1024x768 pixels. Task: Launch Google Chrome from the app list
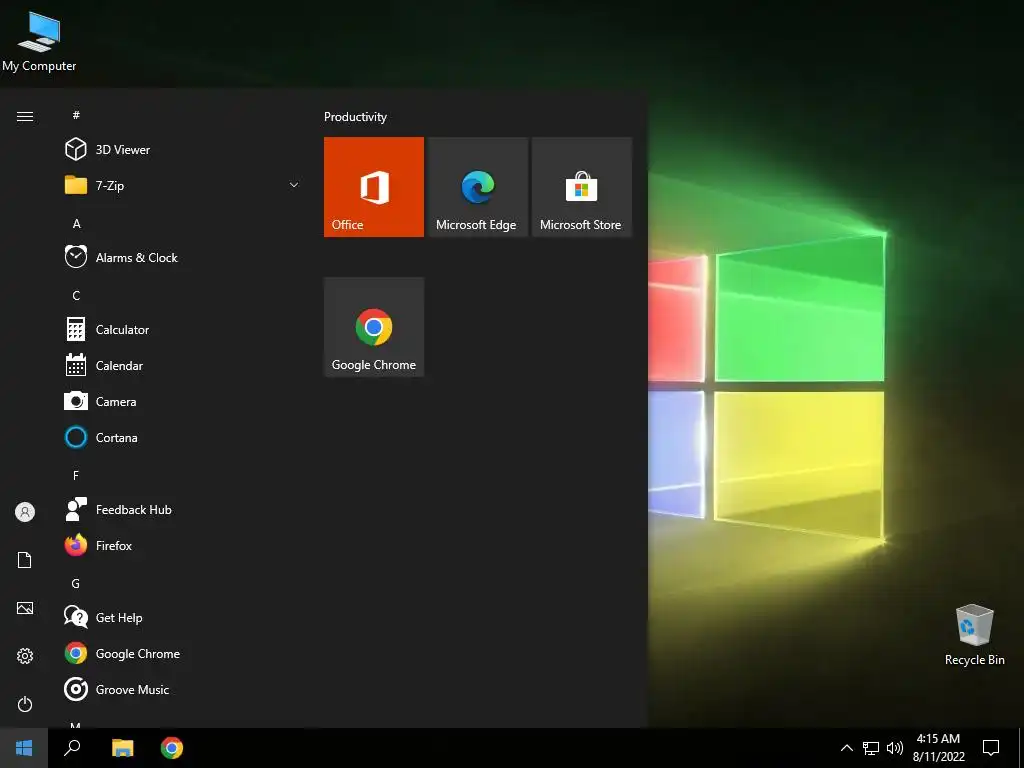click(x=183, y=654)
